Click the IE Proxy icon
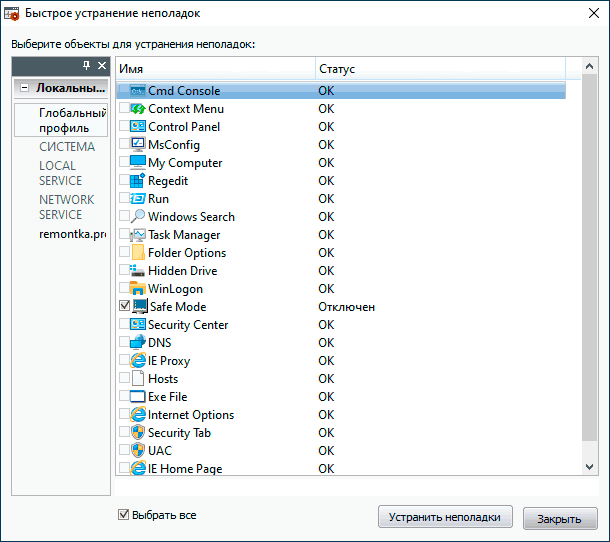Viewport: 610px width, 542px height. click(138, 360)
